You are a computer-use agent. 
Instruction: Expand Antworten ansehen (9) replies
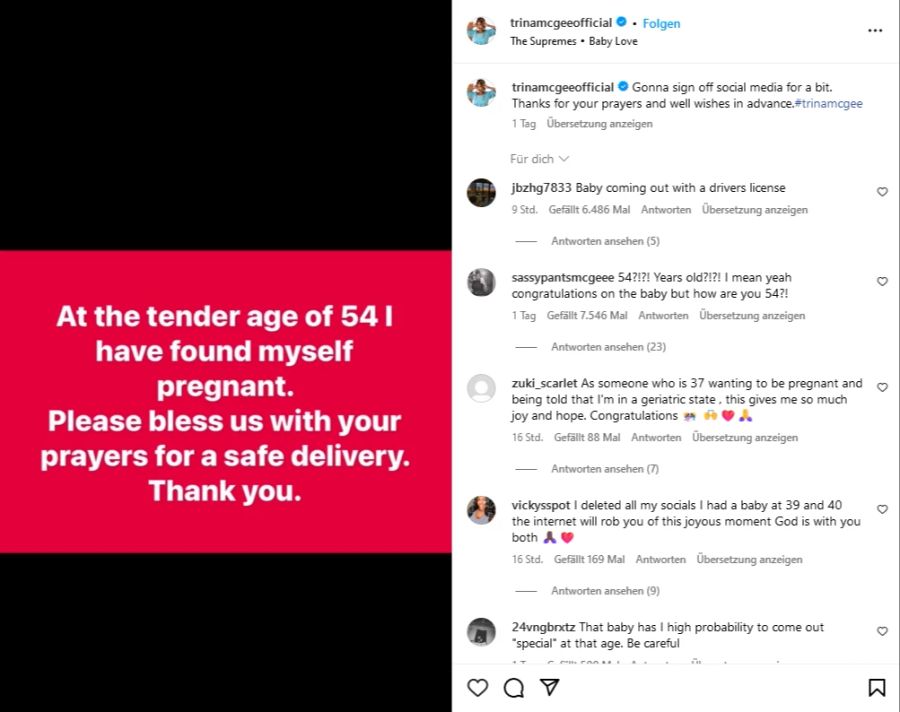(605, 591)
